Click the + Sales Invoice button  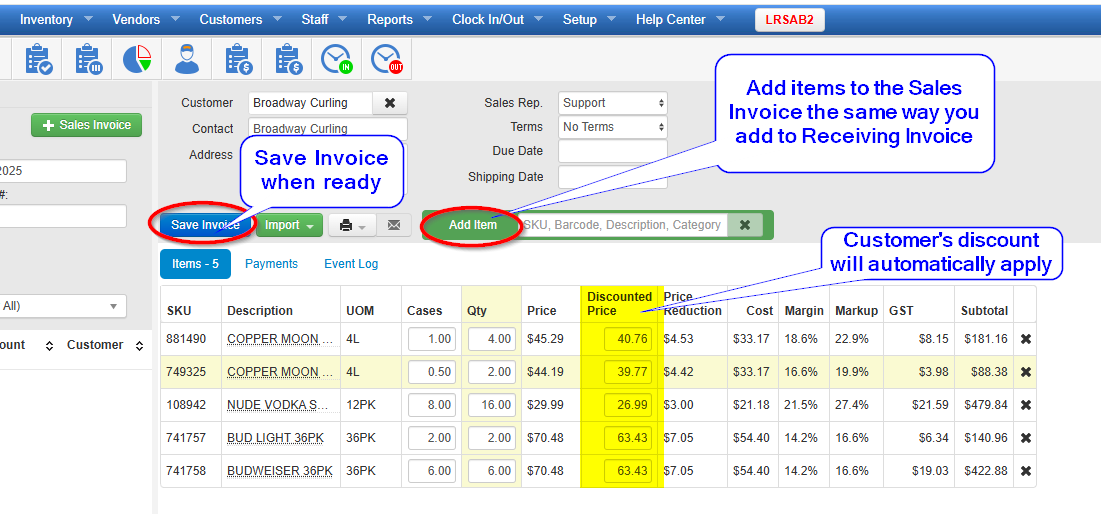coord(86,125)
